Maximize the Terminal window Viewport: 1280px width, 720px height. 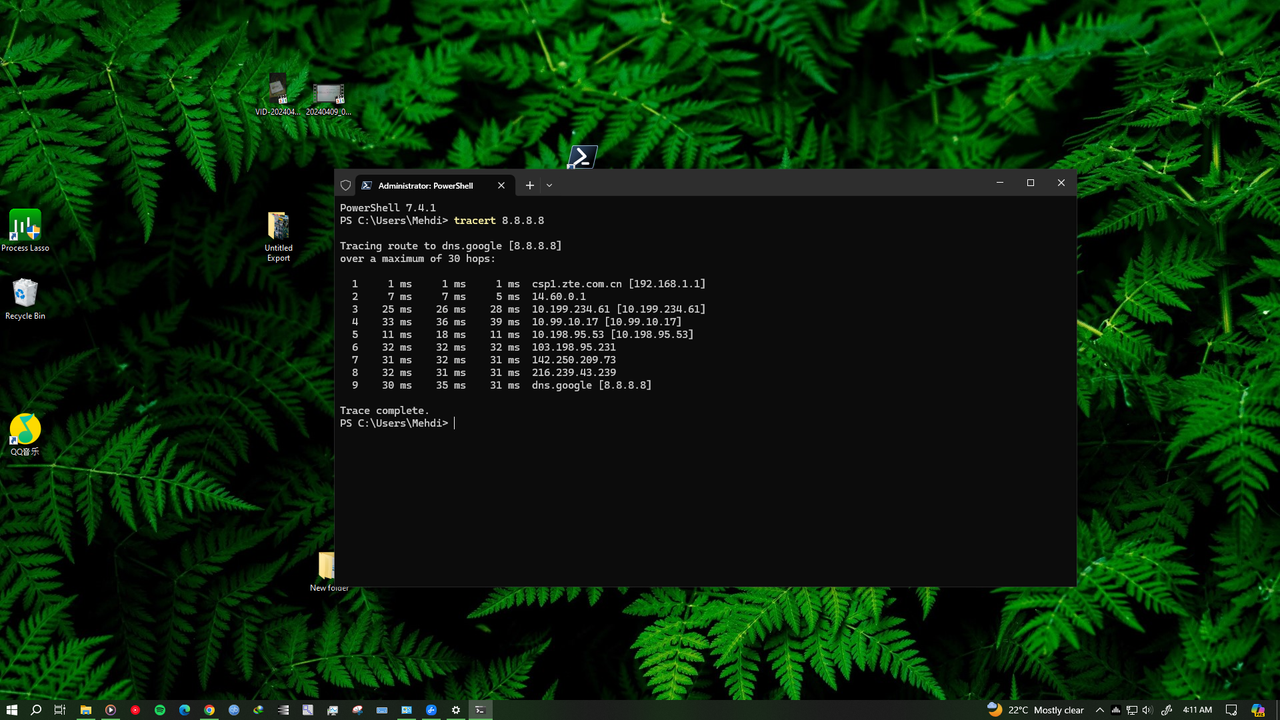tap(1030, 183)
